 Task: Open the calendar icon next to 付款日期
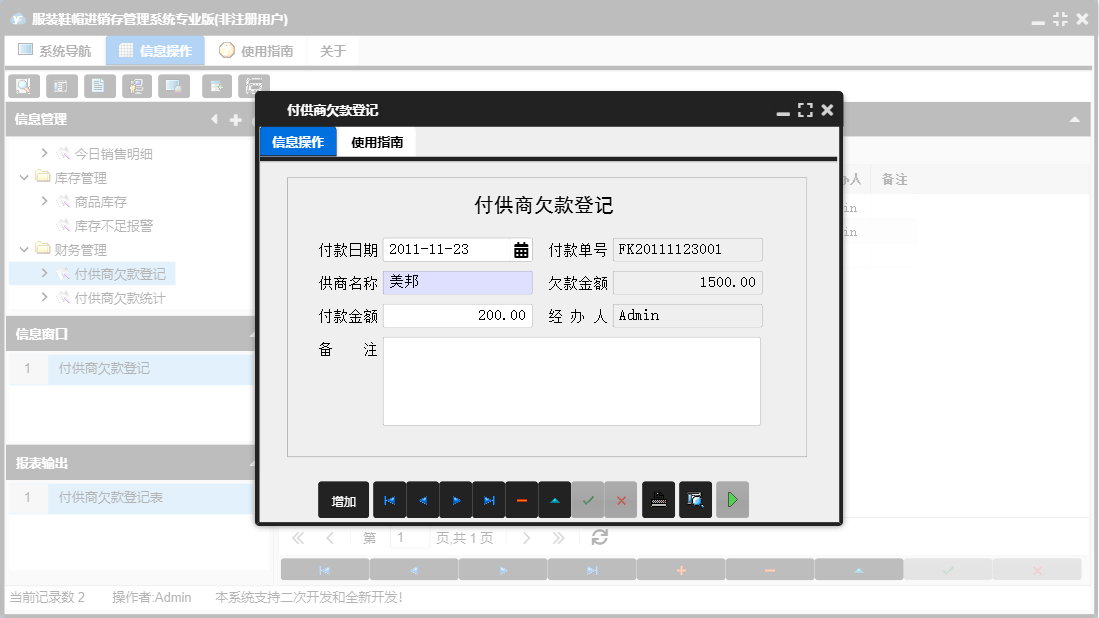(519, 249)
